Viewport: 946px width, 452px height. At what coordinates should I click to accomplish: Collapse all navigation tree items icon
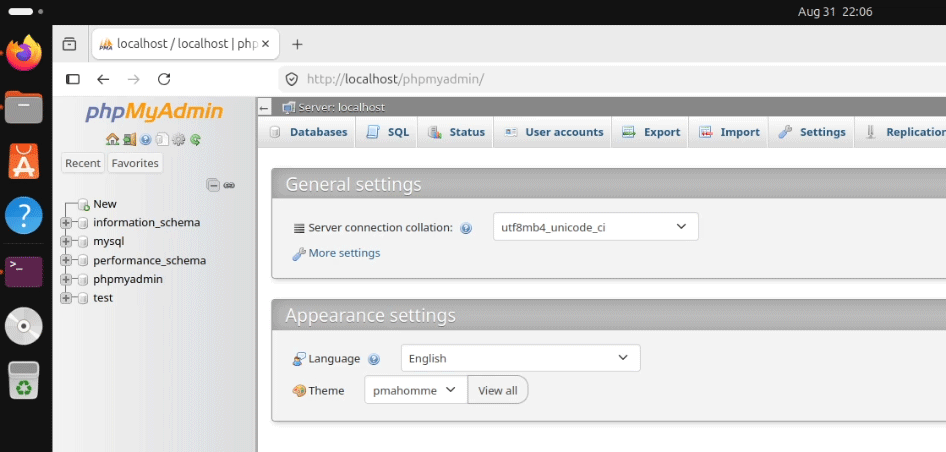[213, 185]
